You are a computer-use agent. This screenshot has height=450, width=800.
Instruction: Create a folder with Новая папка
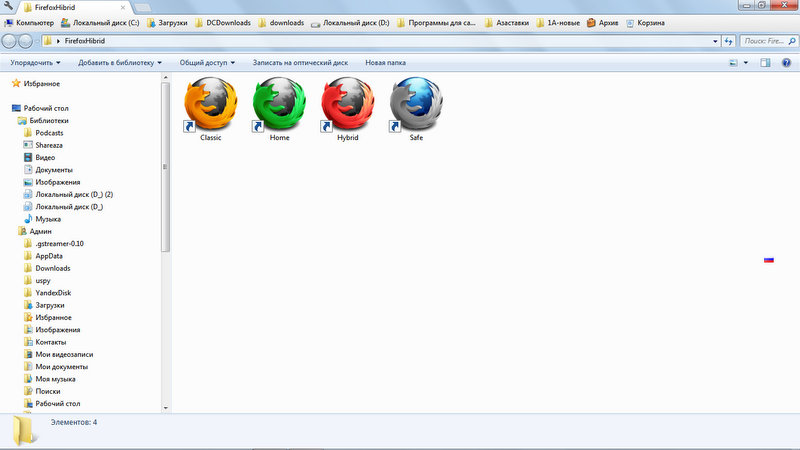click(x=385, y=63)
